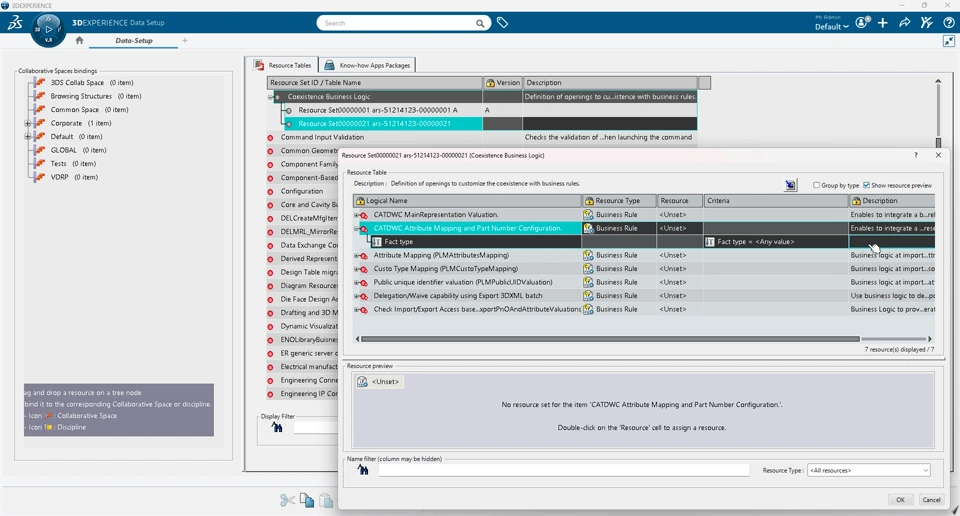Add new tab with plus button
The height and width of the screenshot is (516, 960).
pos(185,40)
